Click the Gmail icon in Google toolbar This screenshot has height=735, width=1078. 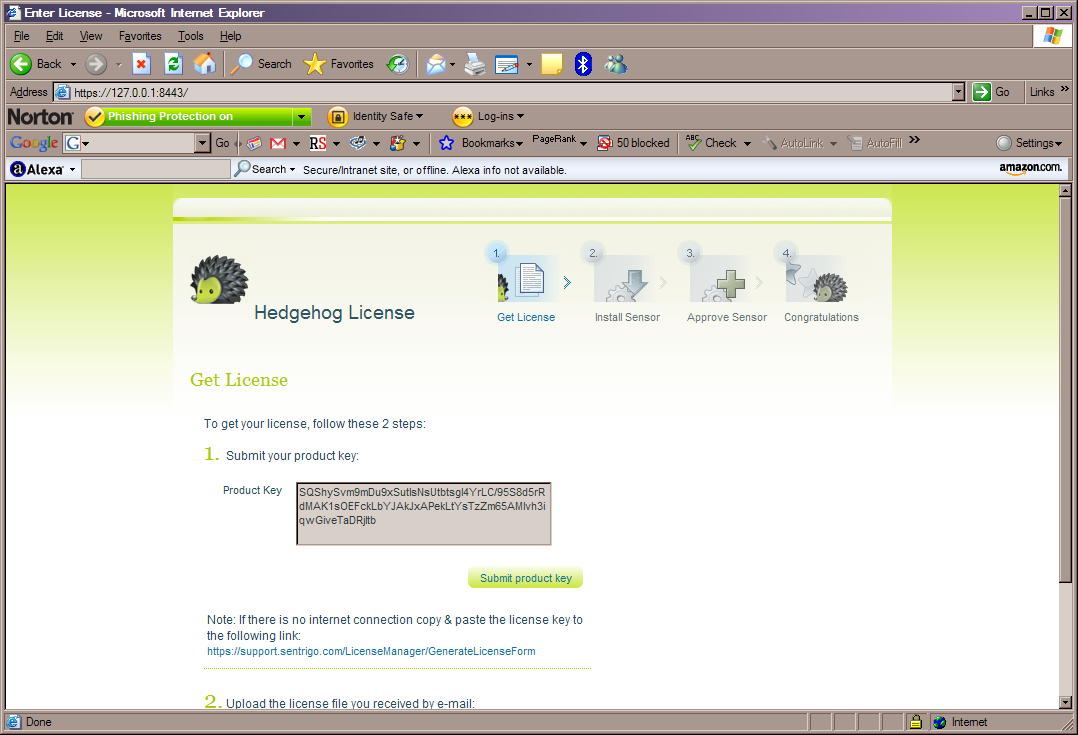[x=278, y=143]
